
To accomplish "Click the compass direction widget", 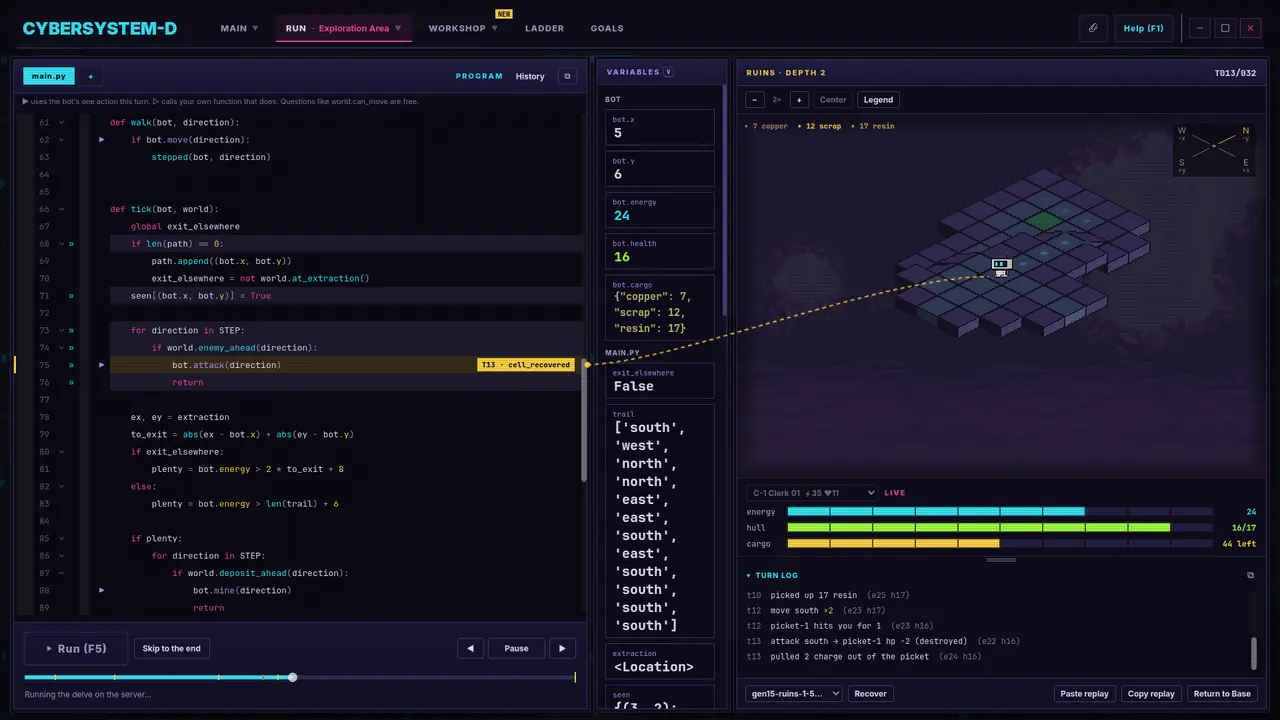I will 1214,148.
